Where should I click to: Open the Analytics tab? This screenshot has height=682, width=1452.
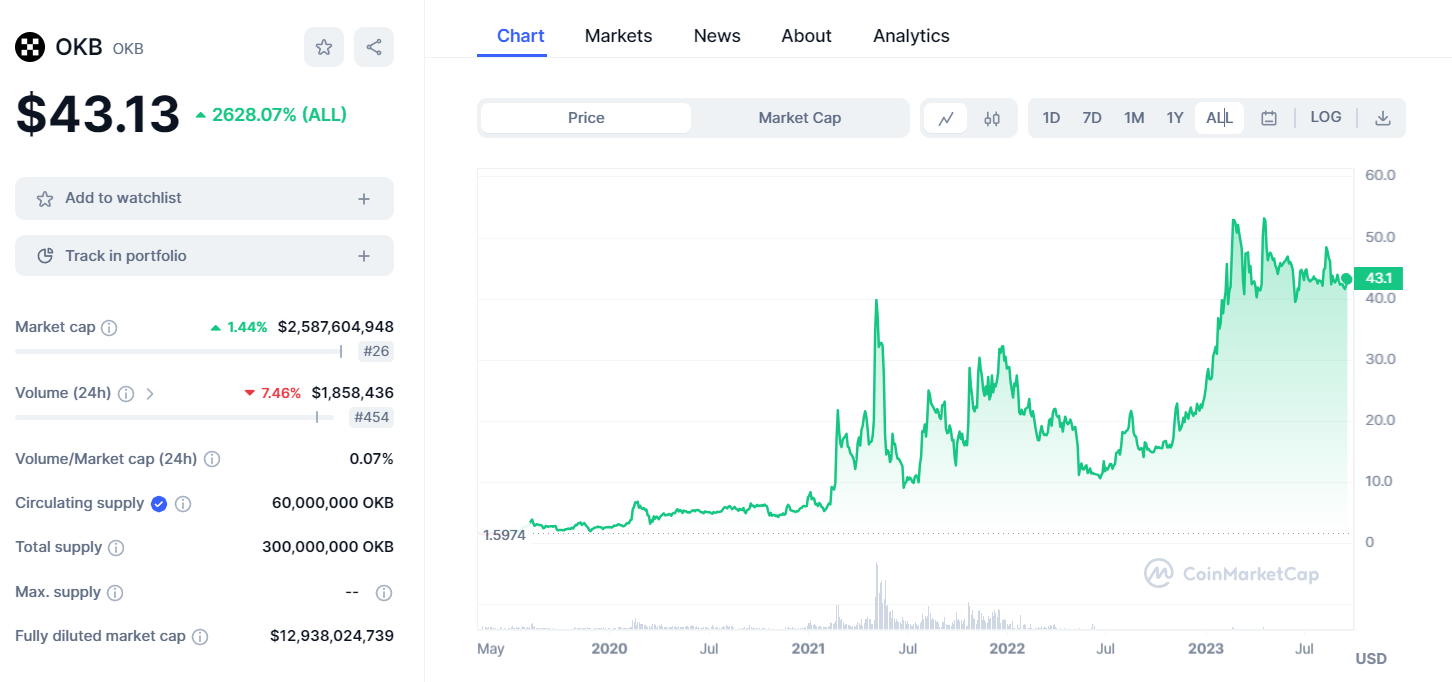click(x=911, y=36)
